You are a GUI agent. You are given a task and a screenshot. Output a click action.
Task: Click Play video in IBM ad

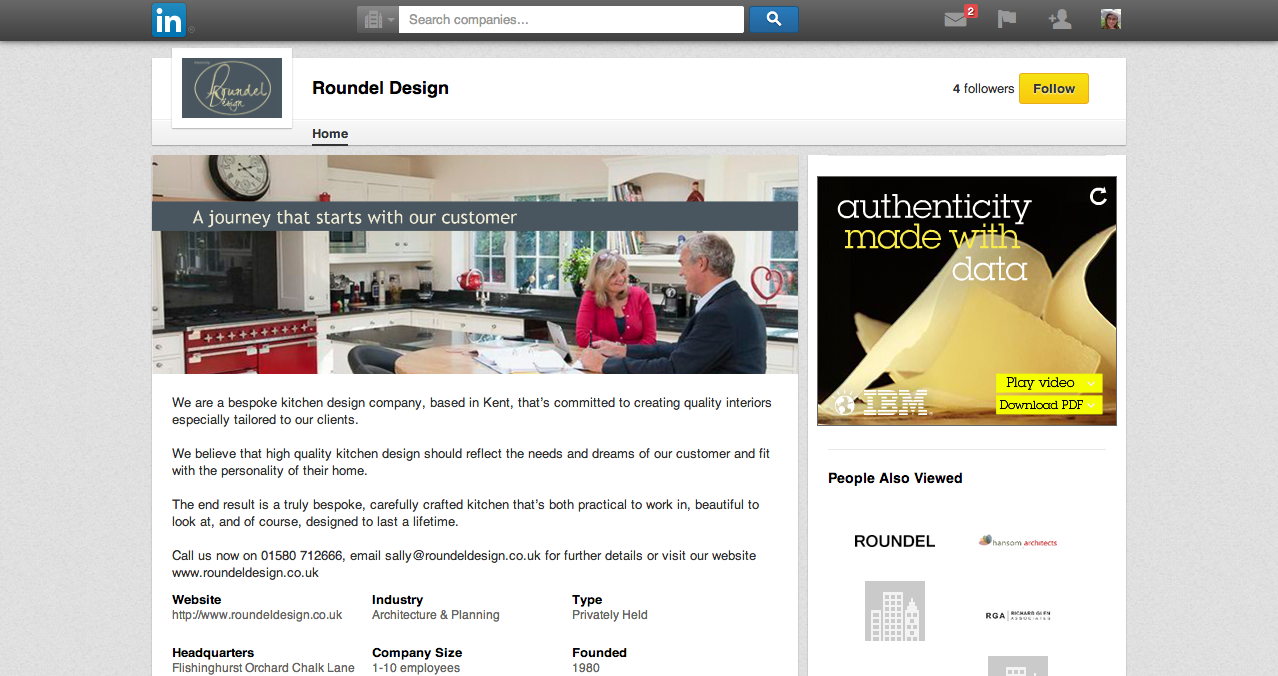[x=1048, y=383]
